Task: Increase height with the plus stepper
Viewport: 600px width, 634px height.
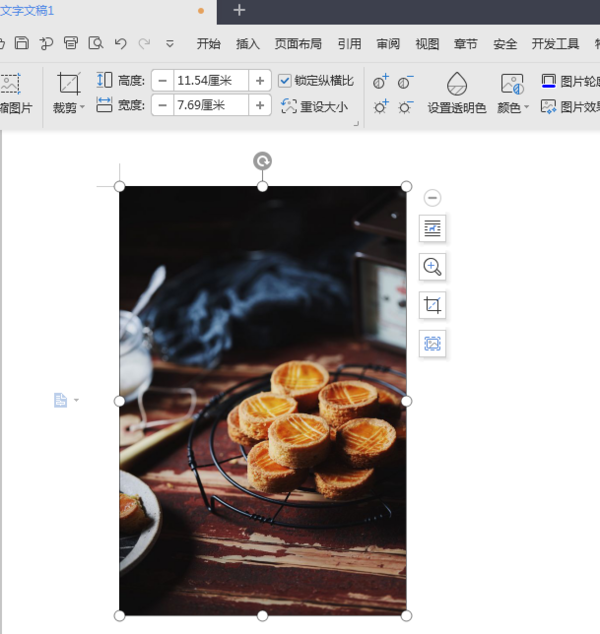Action: [x=260, y=80]
